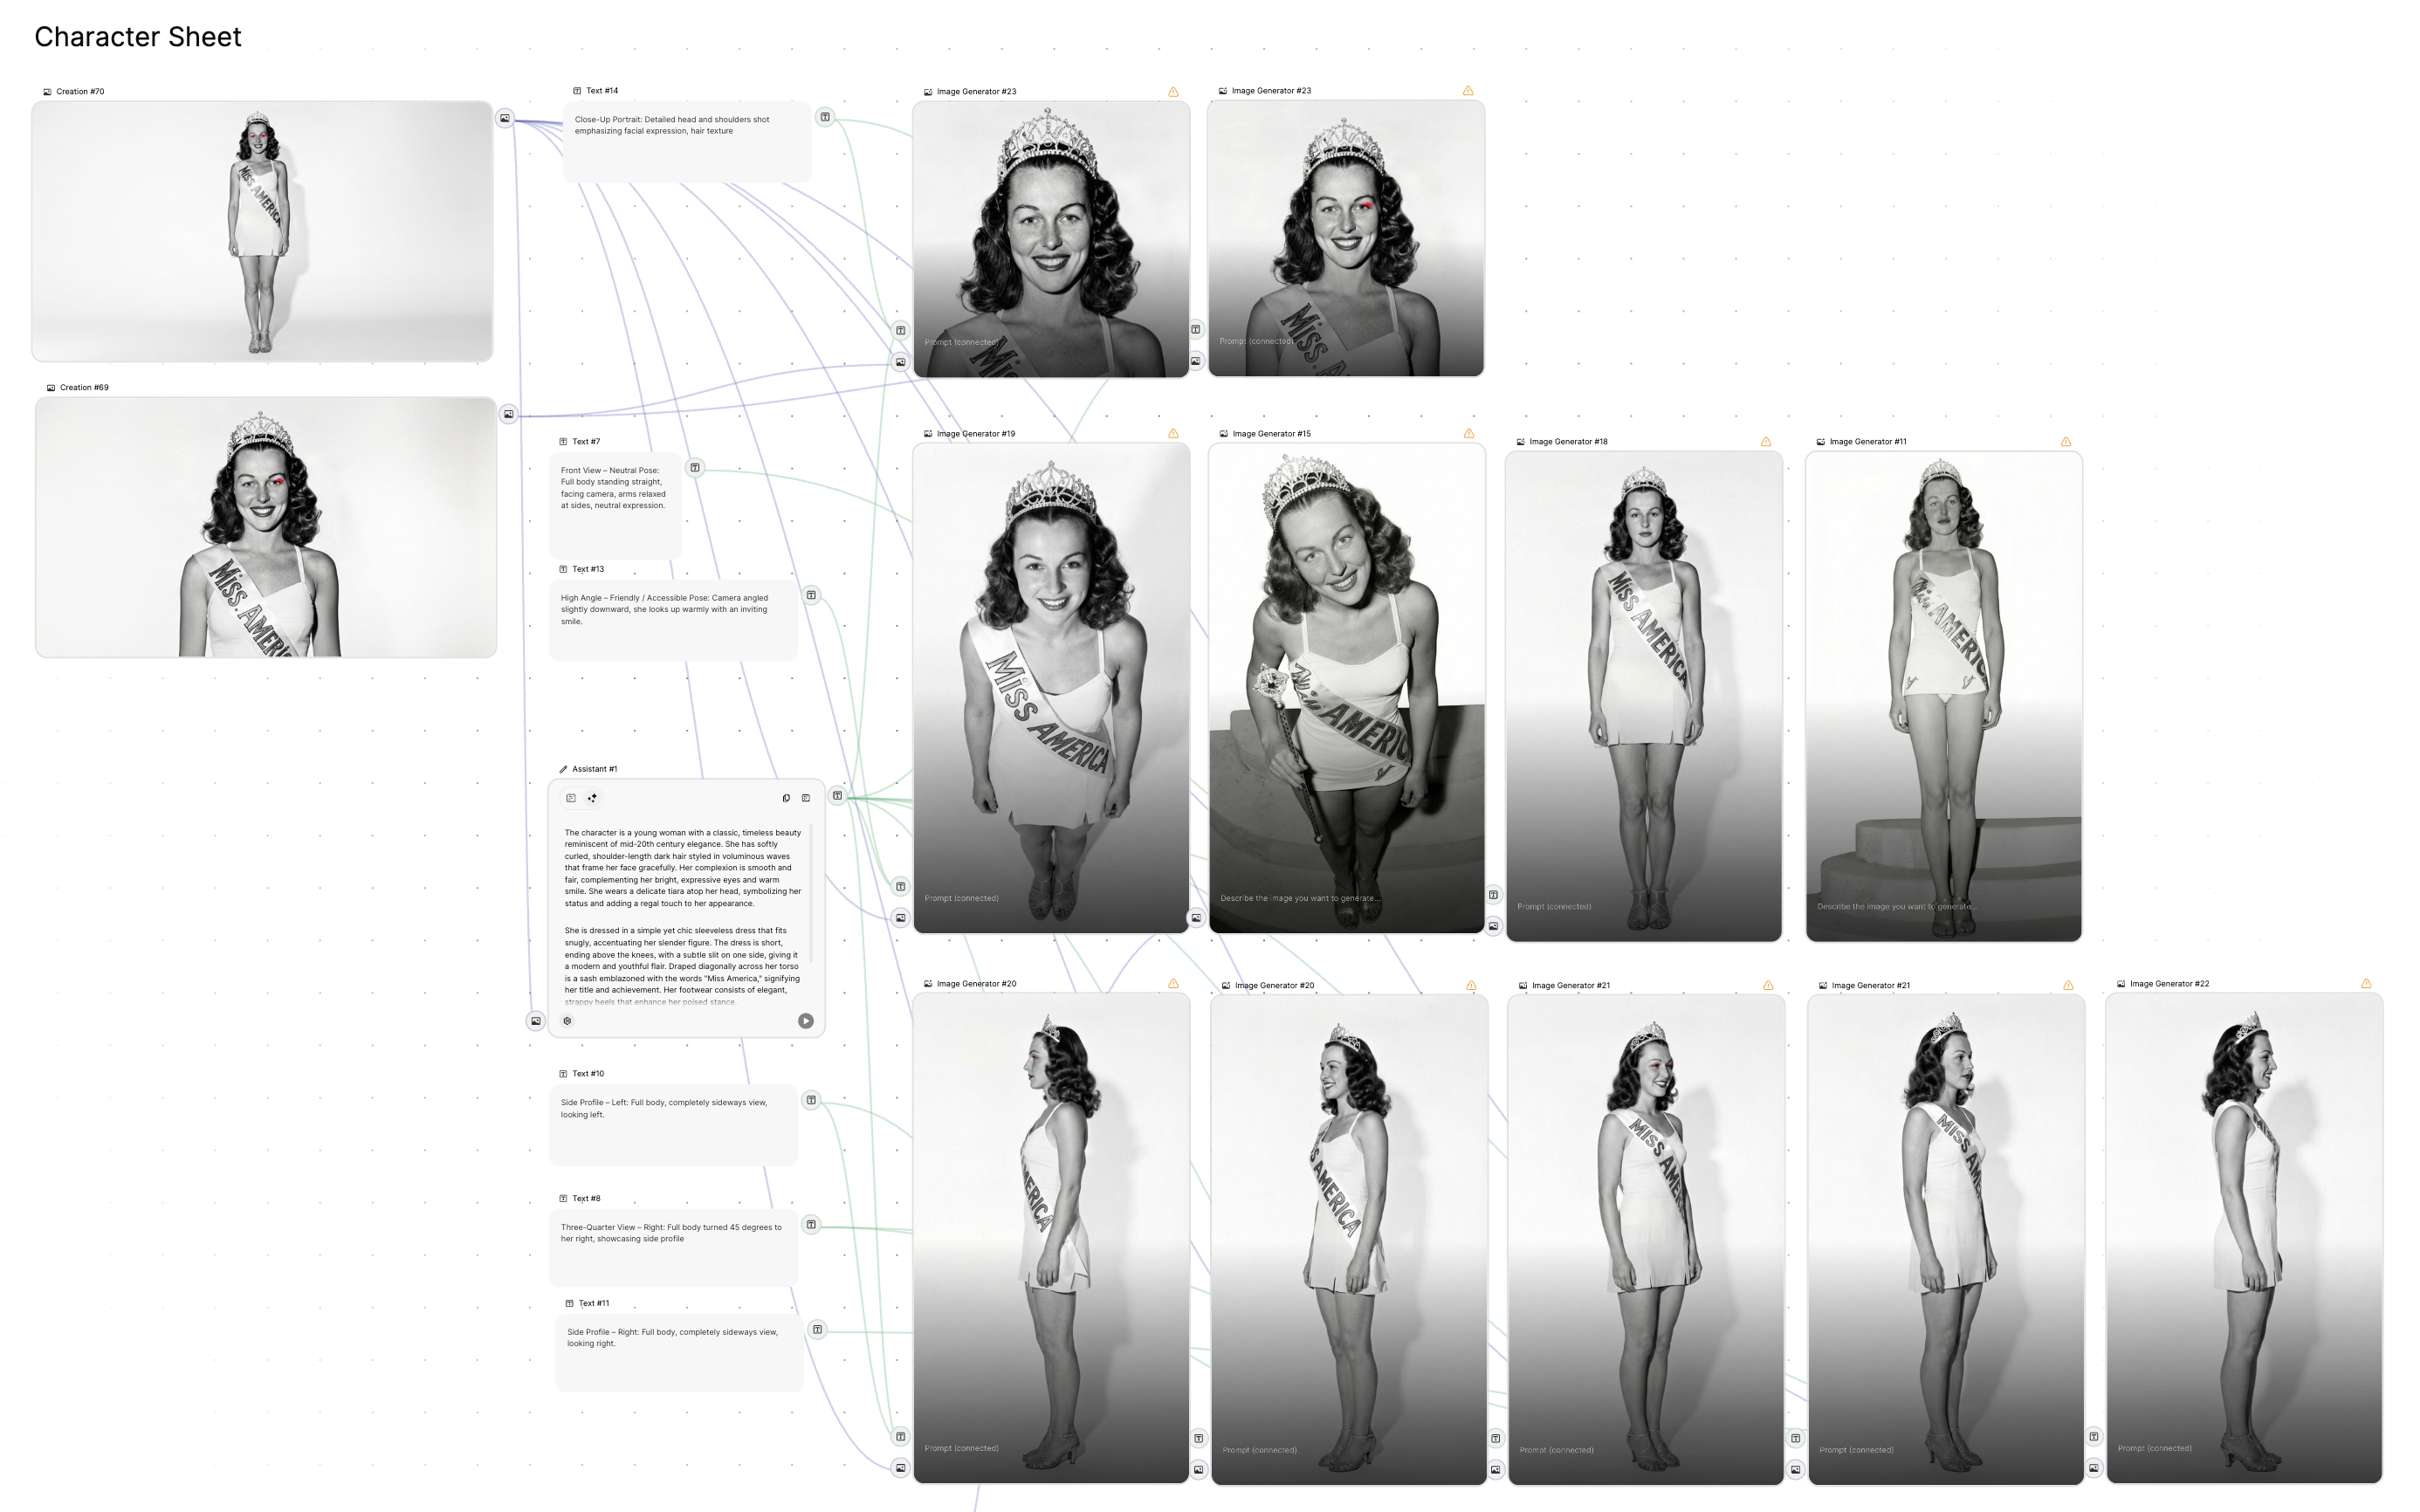This screenshot has width=2420, height=1512.
Task: Click the sparkle generate mode icon in Assistant #1
Action: point(592,798)
